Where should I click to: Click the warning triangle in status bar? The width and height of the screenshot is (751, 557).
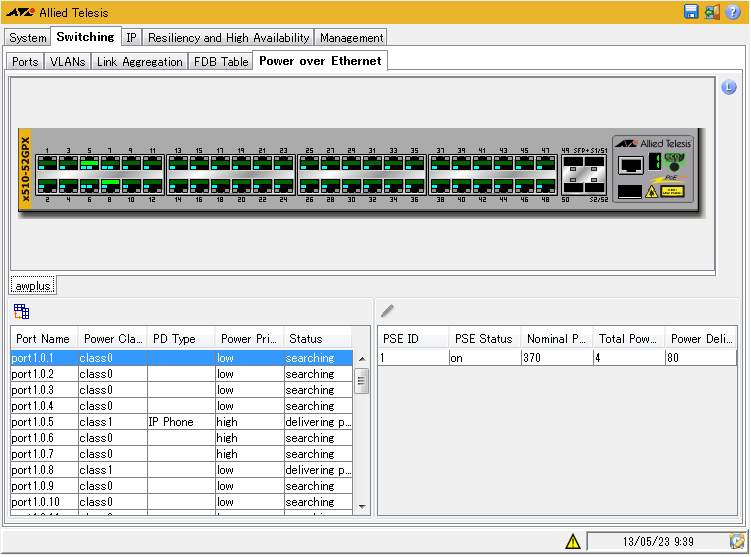pos(573,541)
